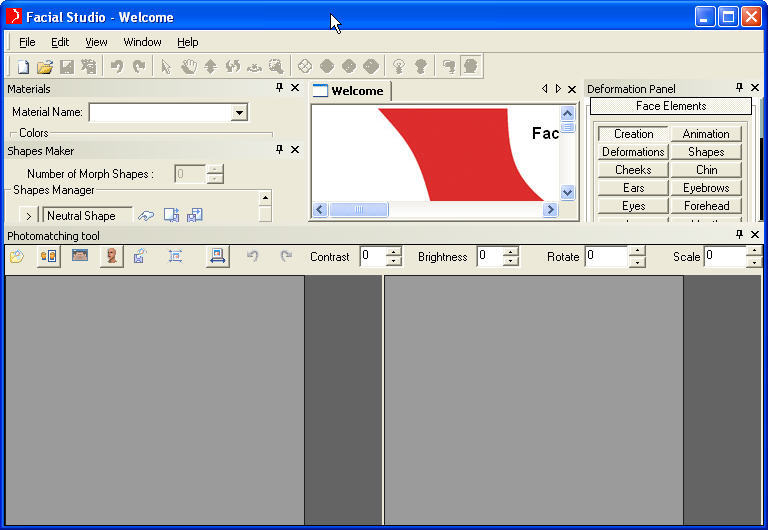Image resolution: width=768 pixels, height=530 pixels.
Task: Decrease Brightness with the down stepper
Action: pos(510,262)
